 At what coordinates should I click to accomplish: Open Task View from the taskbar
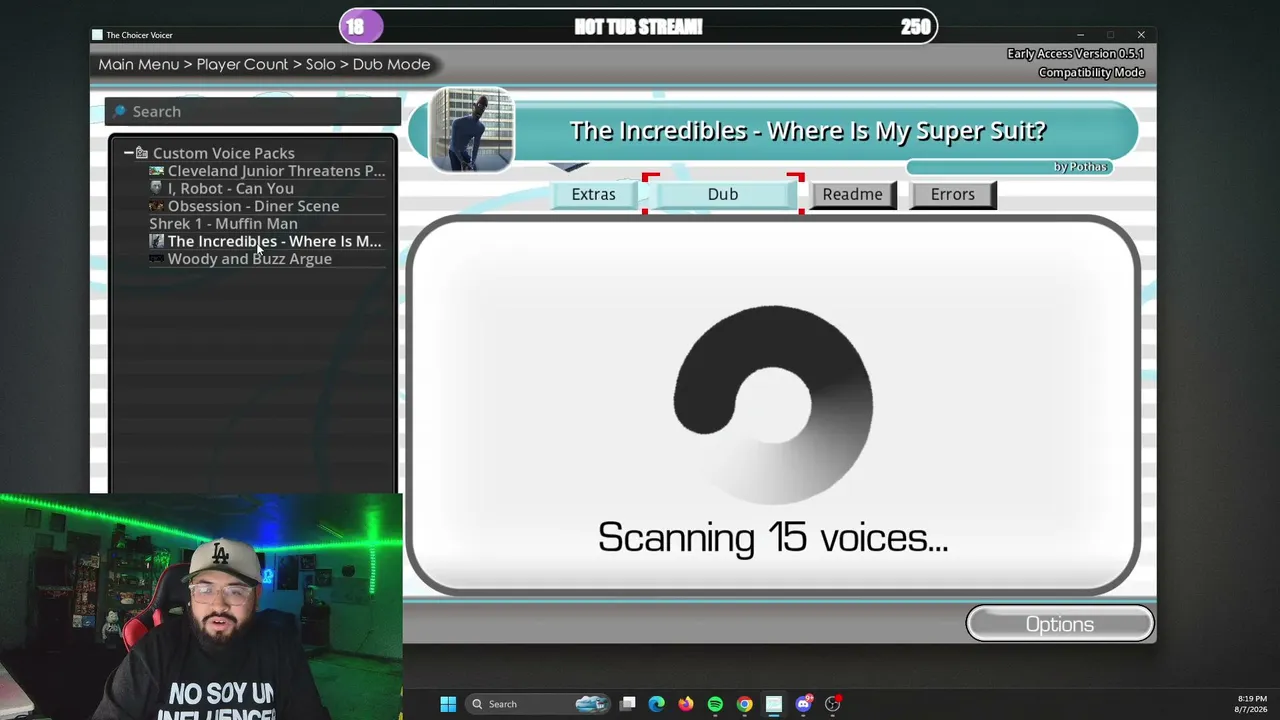(x=627, y=704)
